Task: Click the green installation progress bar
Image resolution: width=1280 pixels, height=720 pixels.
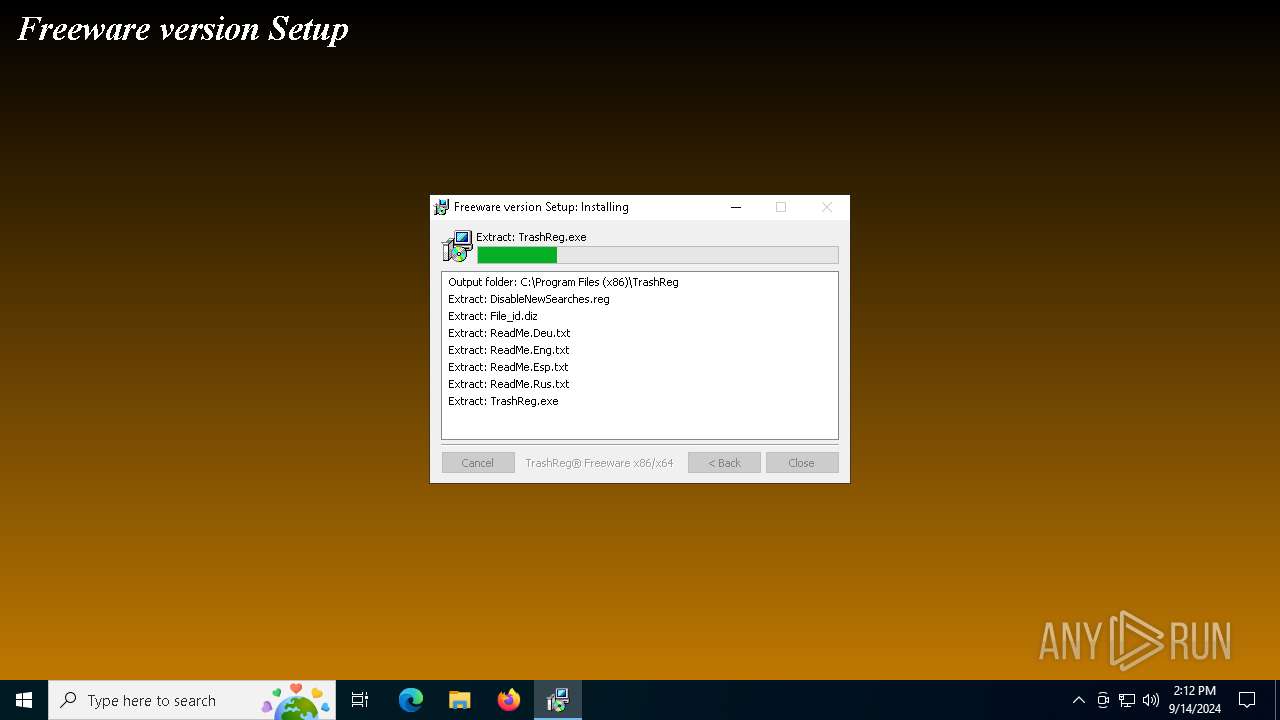Action: pyautogui.click(x=658, y=256)
